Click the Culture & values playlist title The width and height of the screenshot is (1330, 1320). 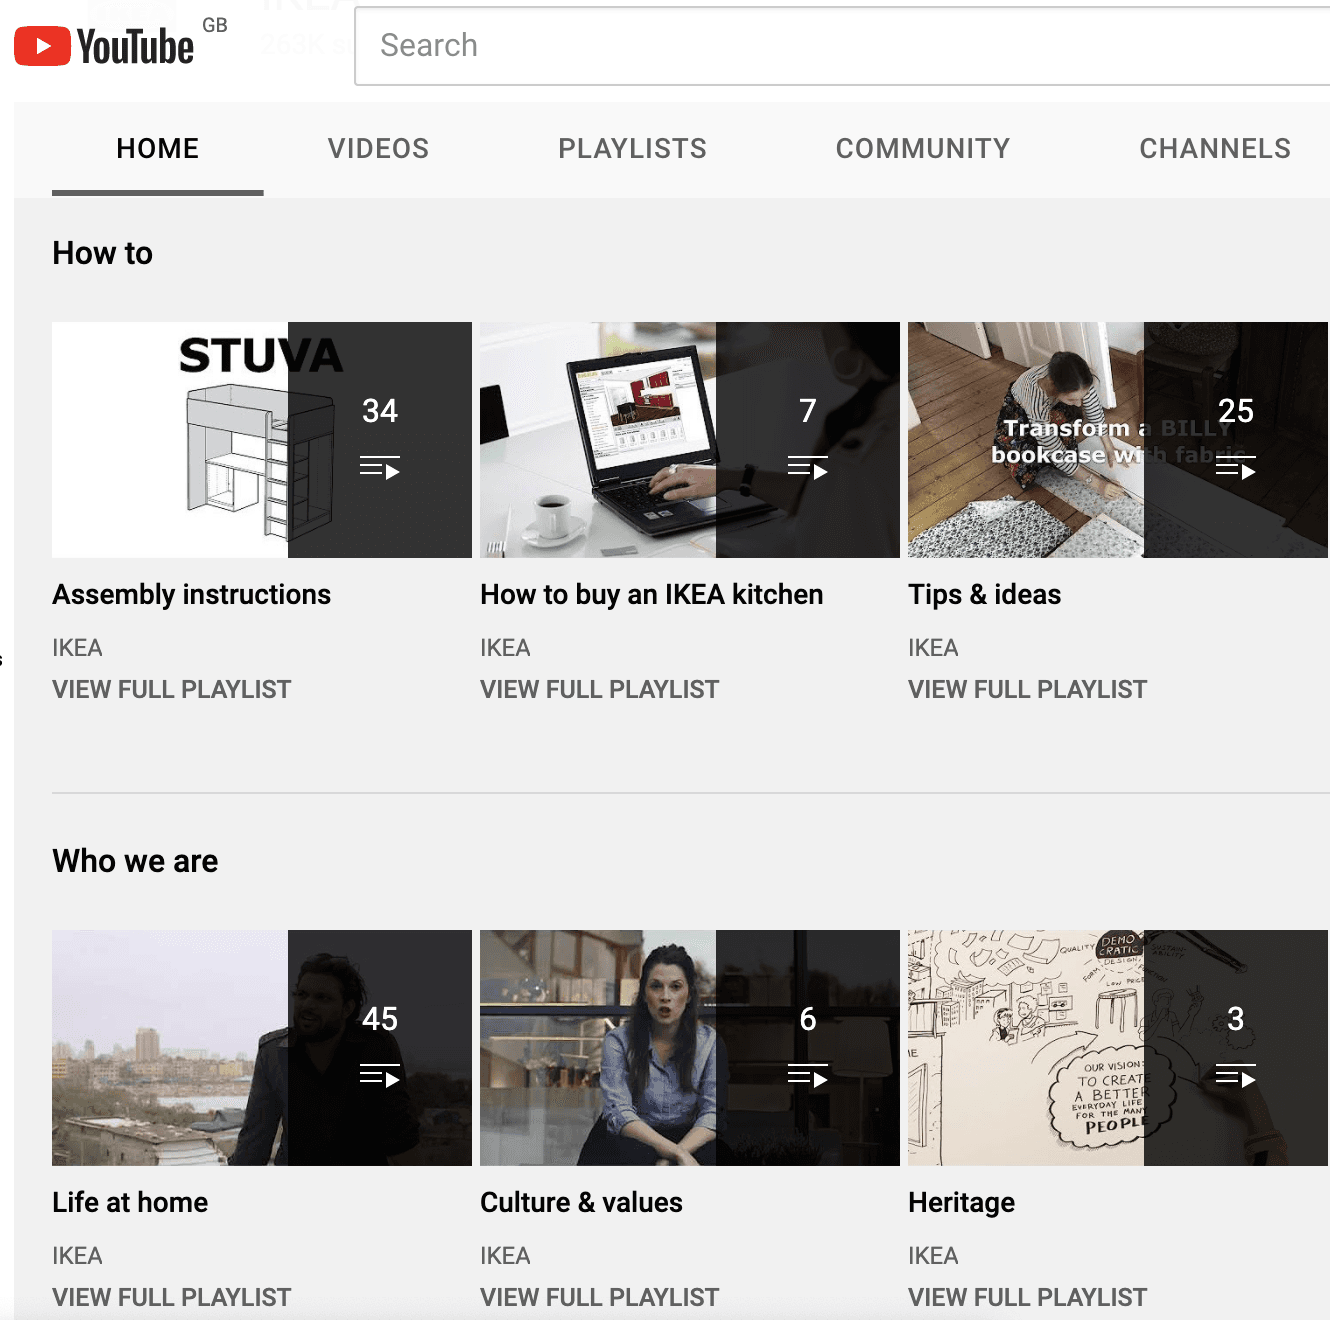[581, 1203]
